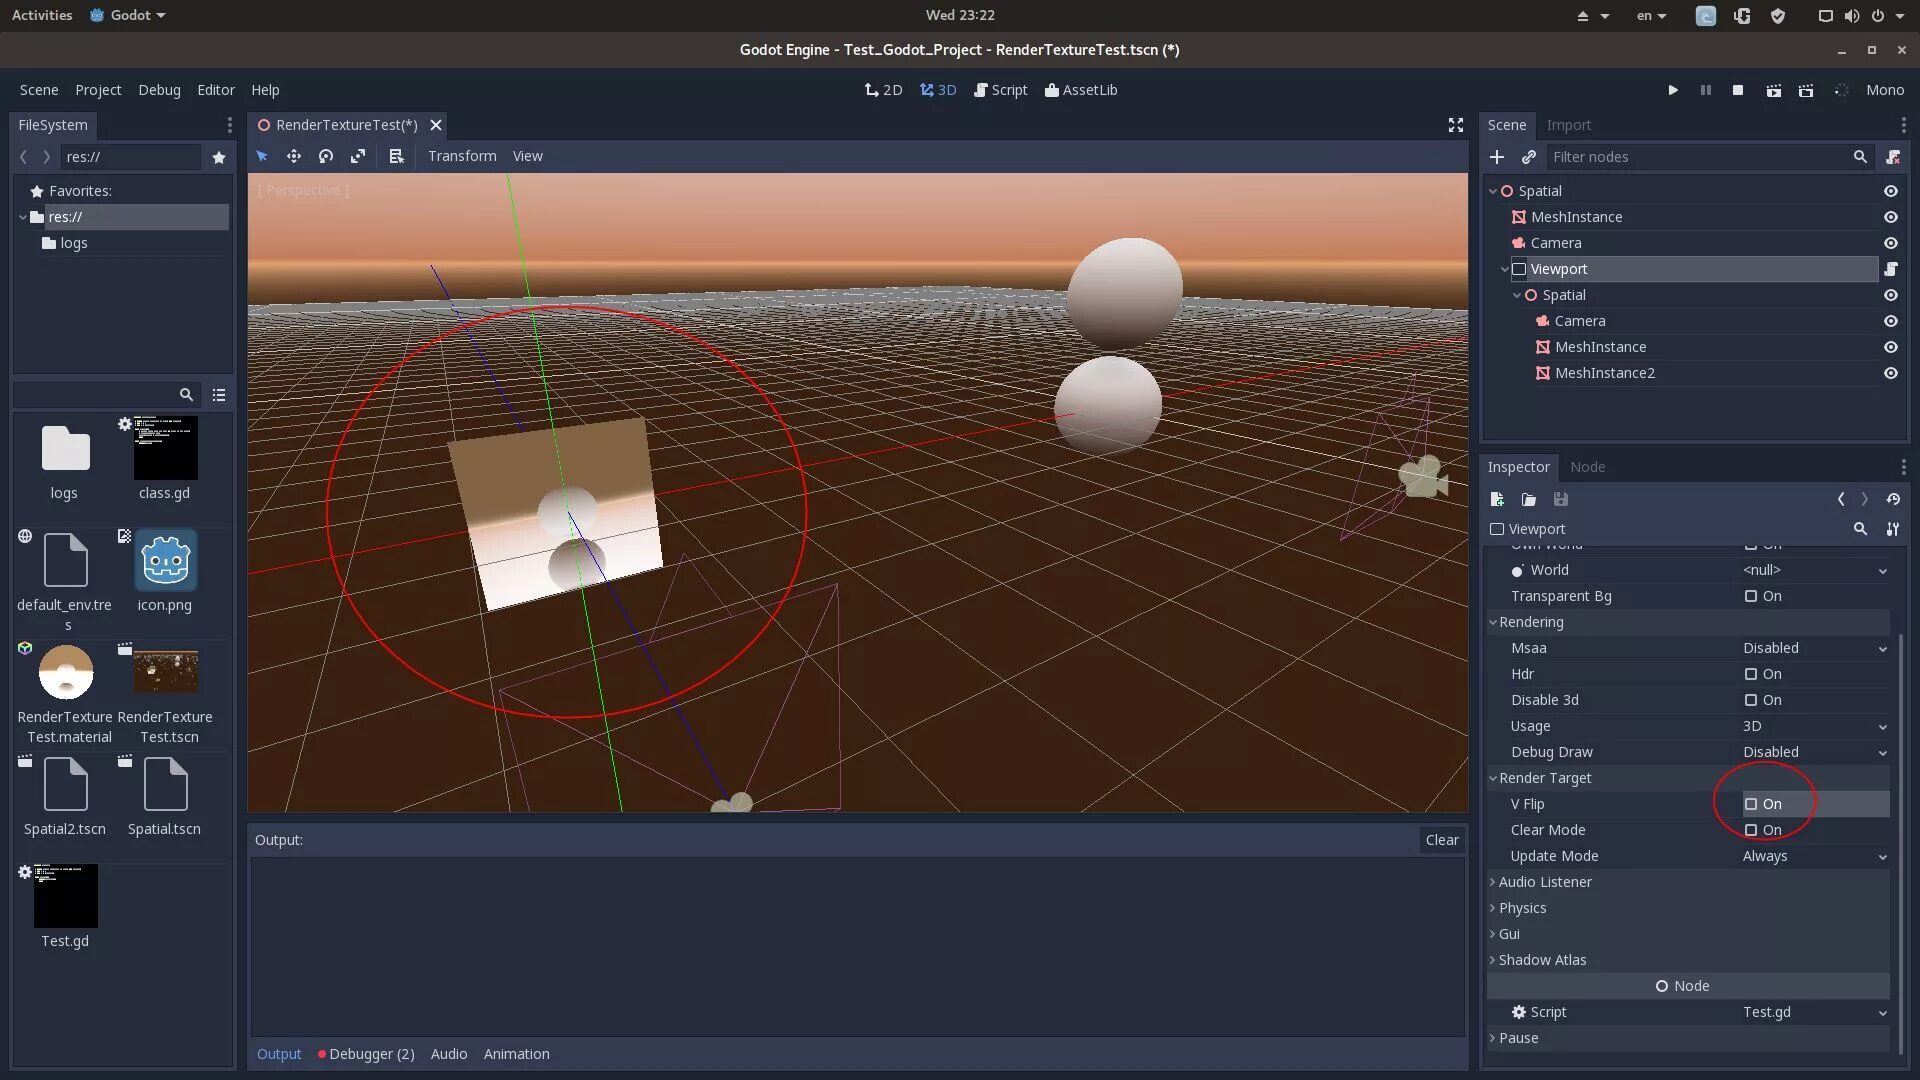Click FileSystem favorite star icon
Screen dimensions: 1920x1080
[x=219, y=157]
